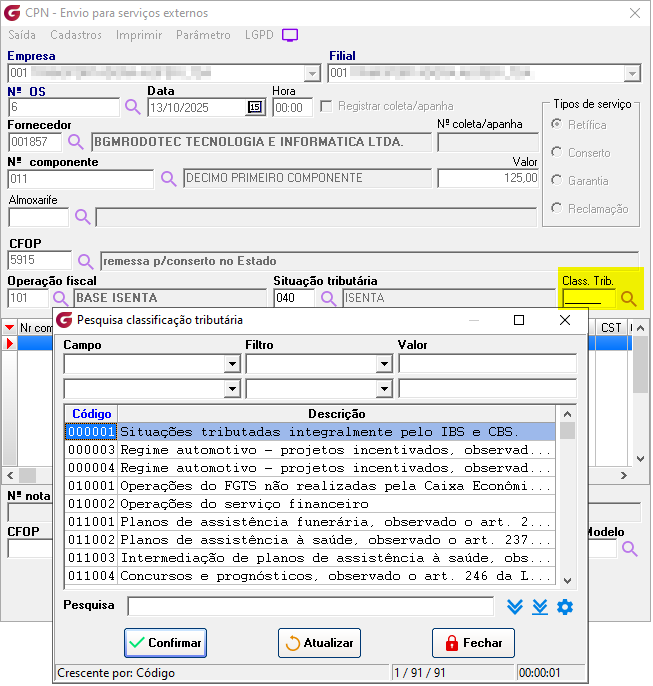Click the magnifier below the Modelo label
Viewport: 653px width, 686px height.
(630, 549)
